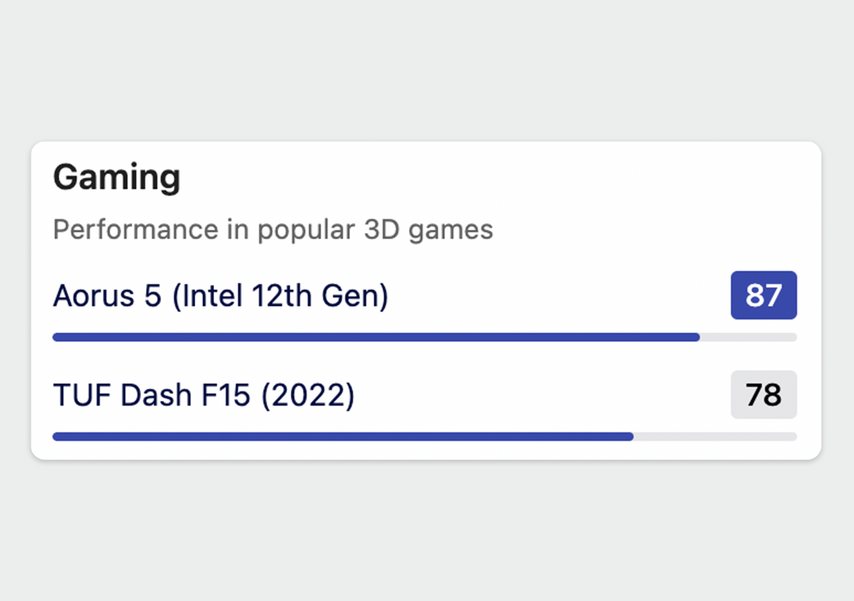
Task: Click the blue 87 score badge
Action: coord(764,295)
